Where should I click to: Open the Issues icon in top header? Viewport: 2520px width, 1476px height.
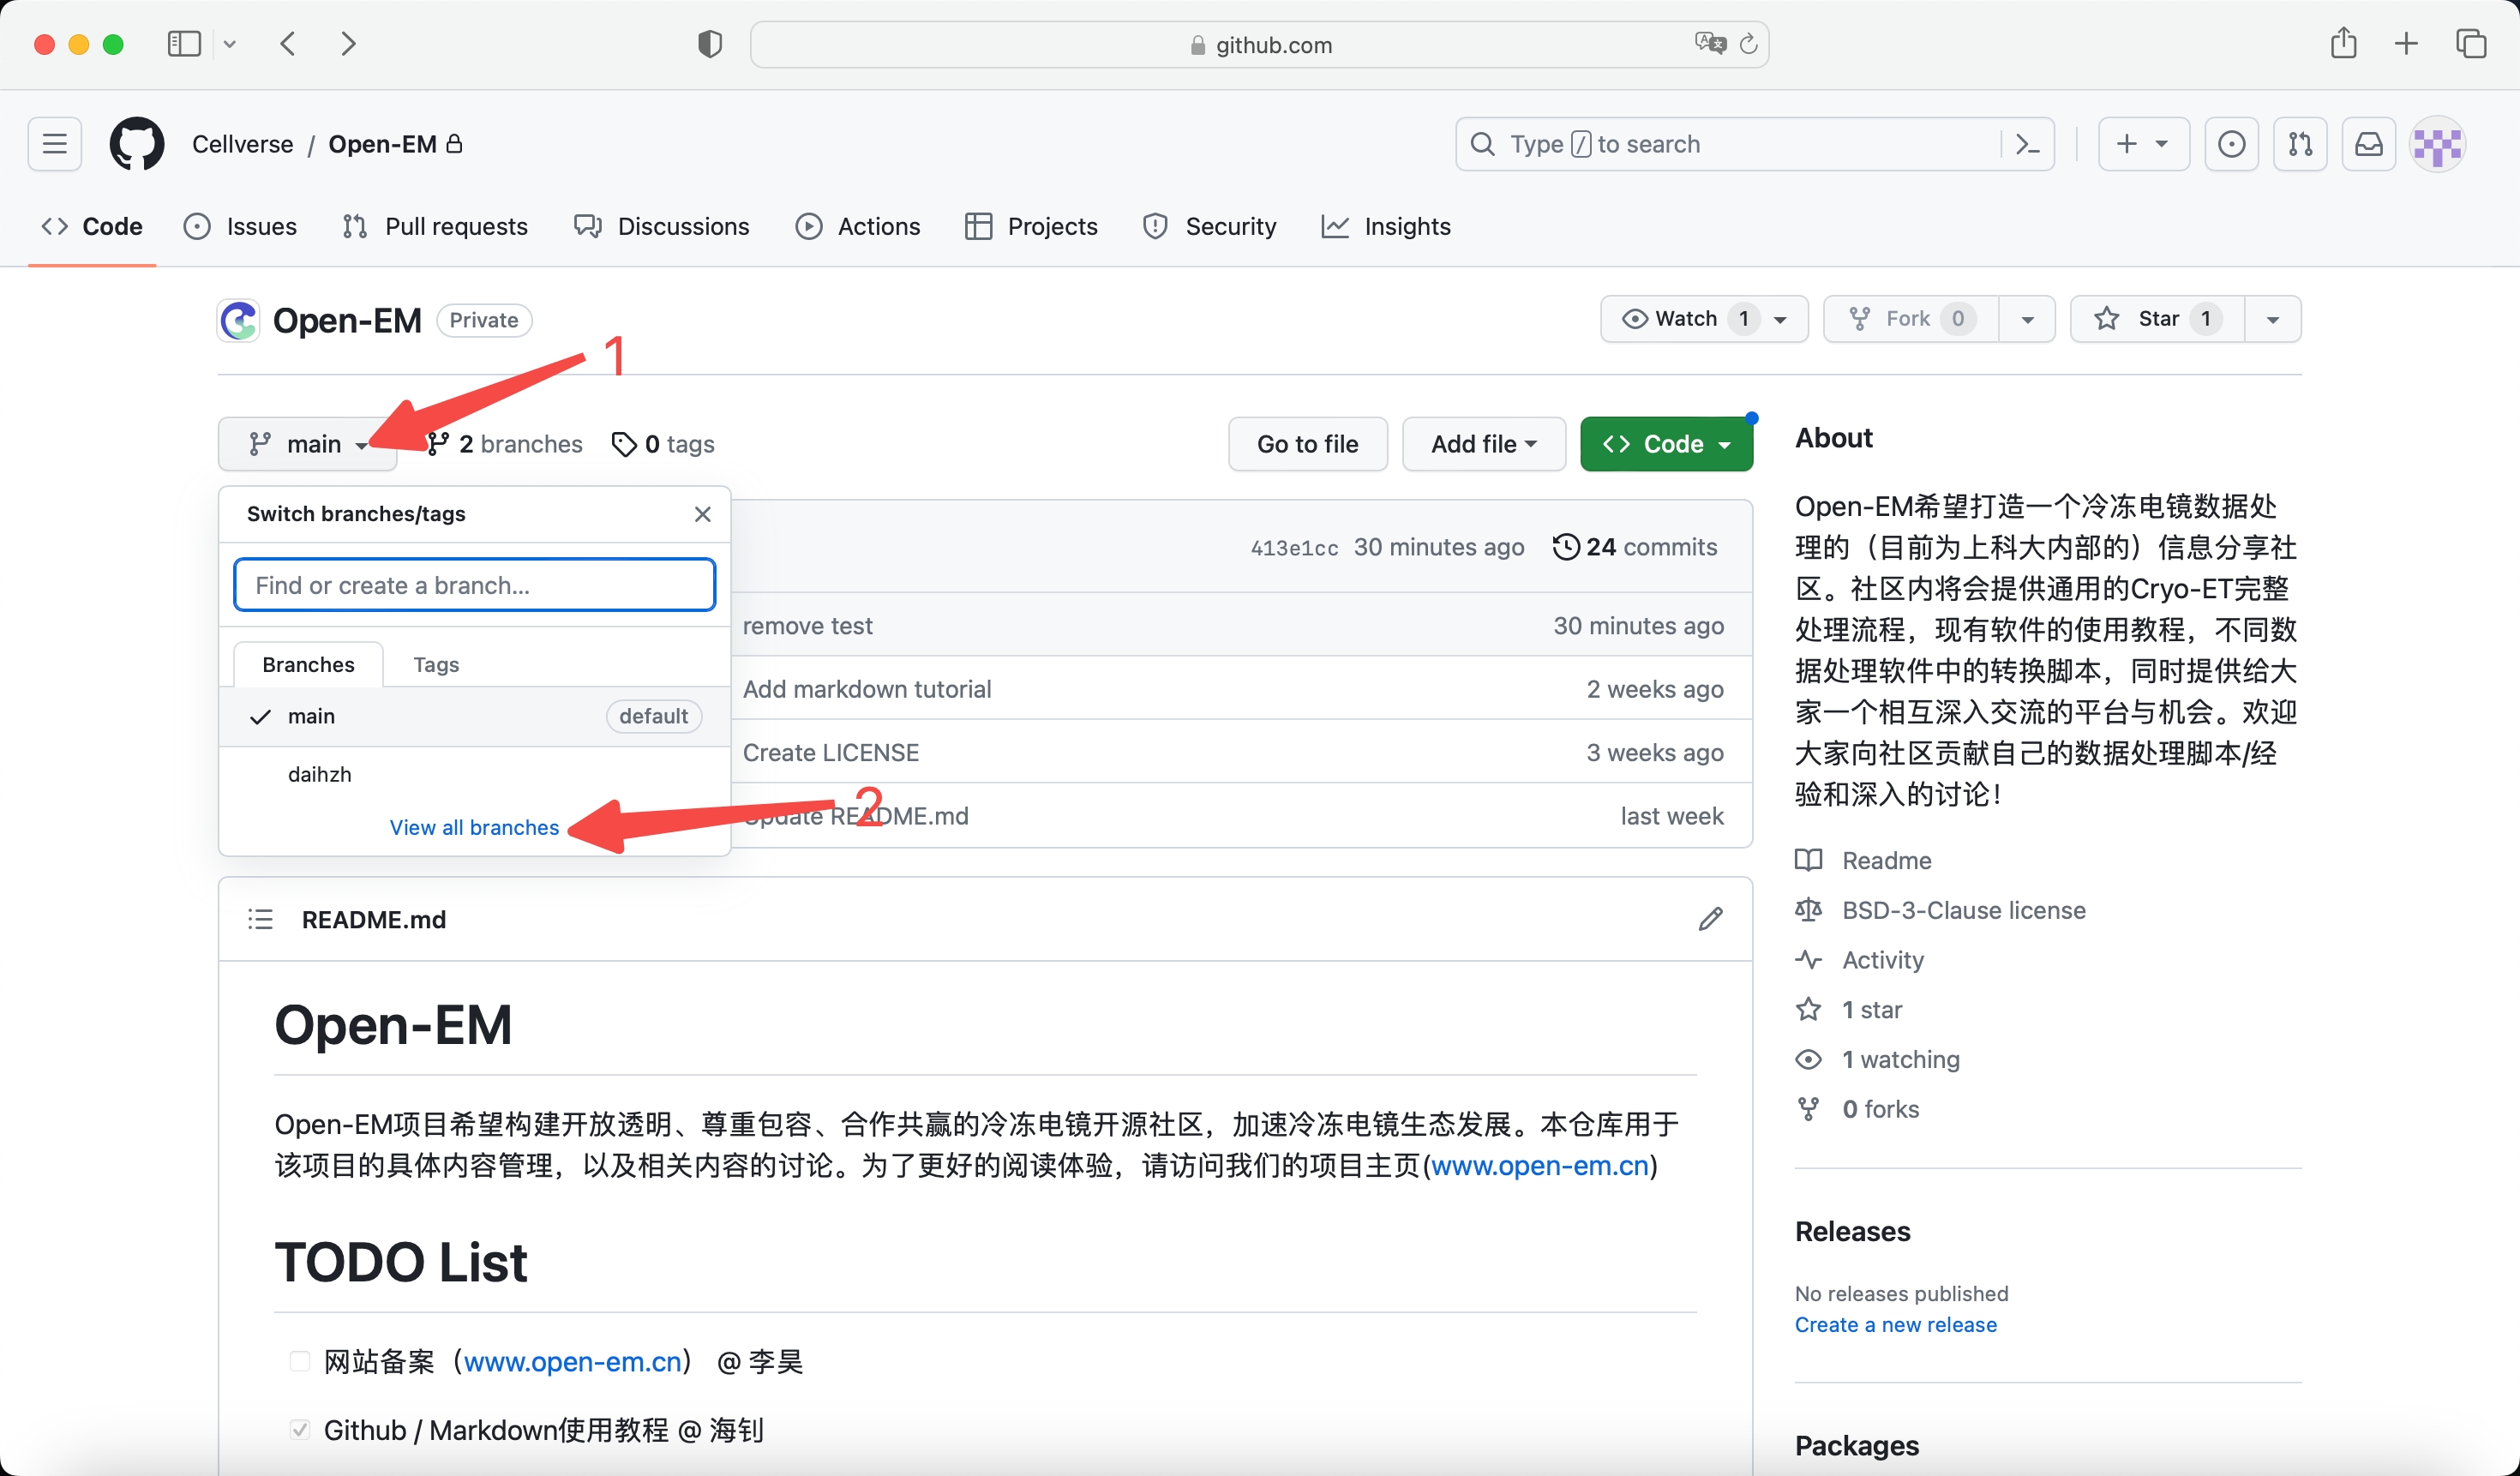click(2231, 144)
